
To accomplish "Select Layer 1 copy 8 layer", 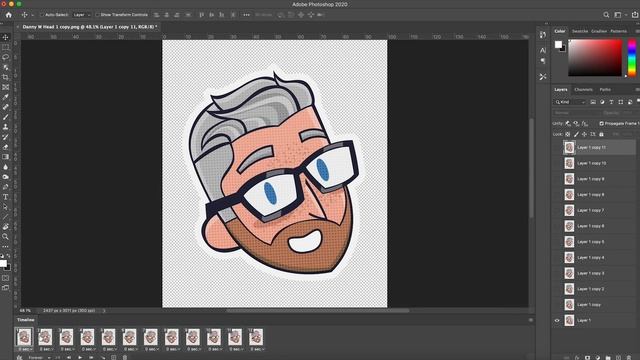I will 594,195.
